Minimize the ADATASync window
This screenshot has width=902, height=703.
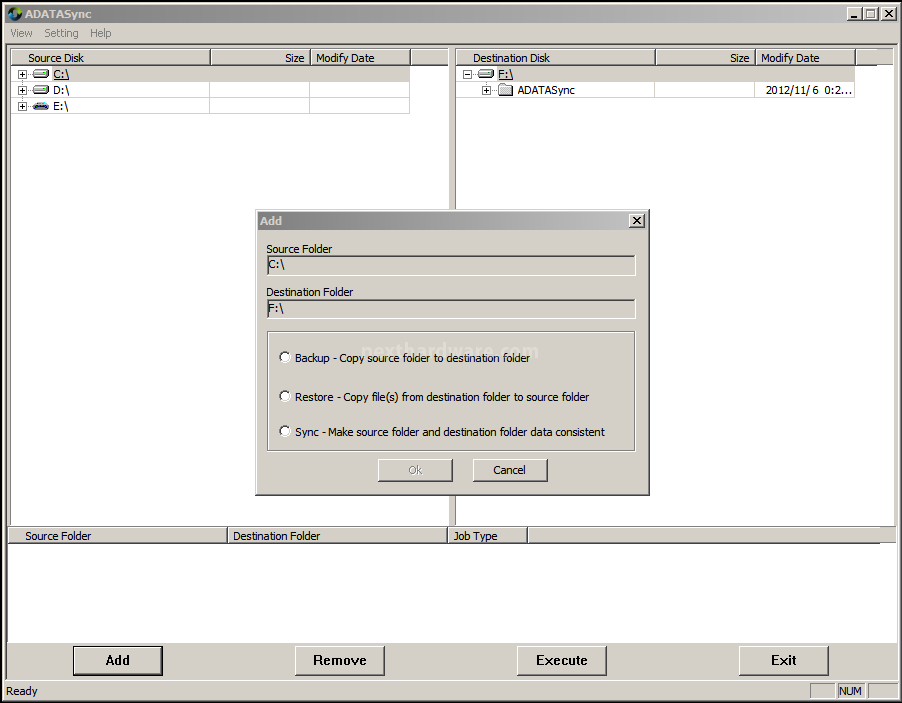pos(854,14)
